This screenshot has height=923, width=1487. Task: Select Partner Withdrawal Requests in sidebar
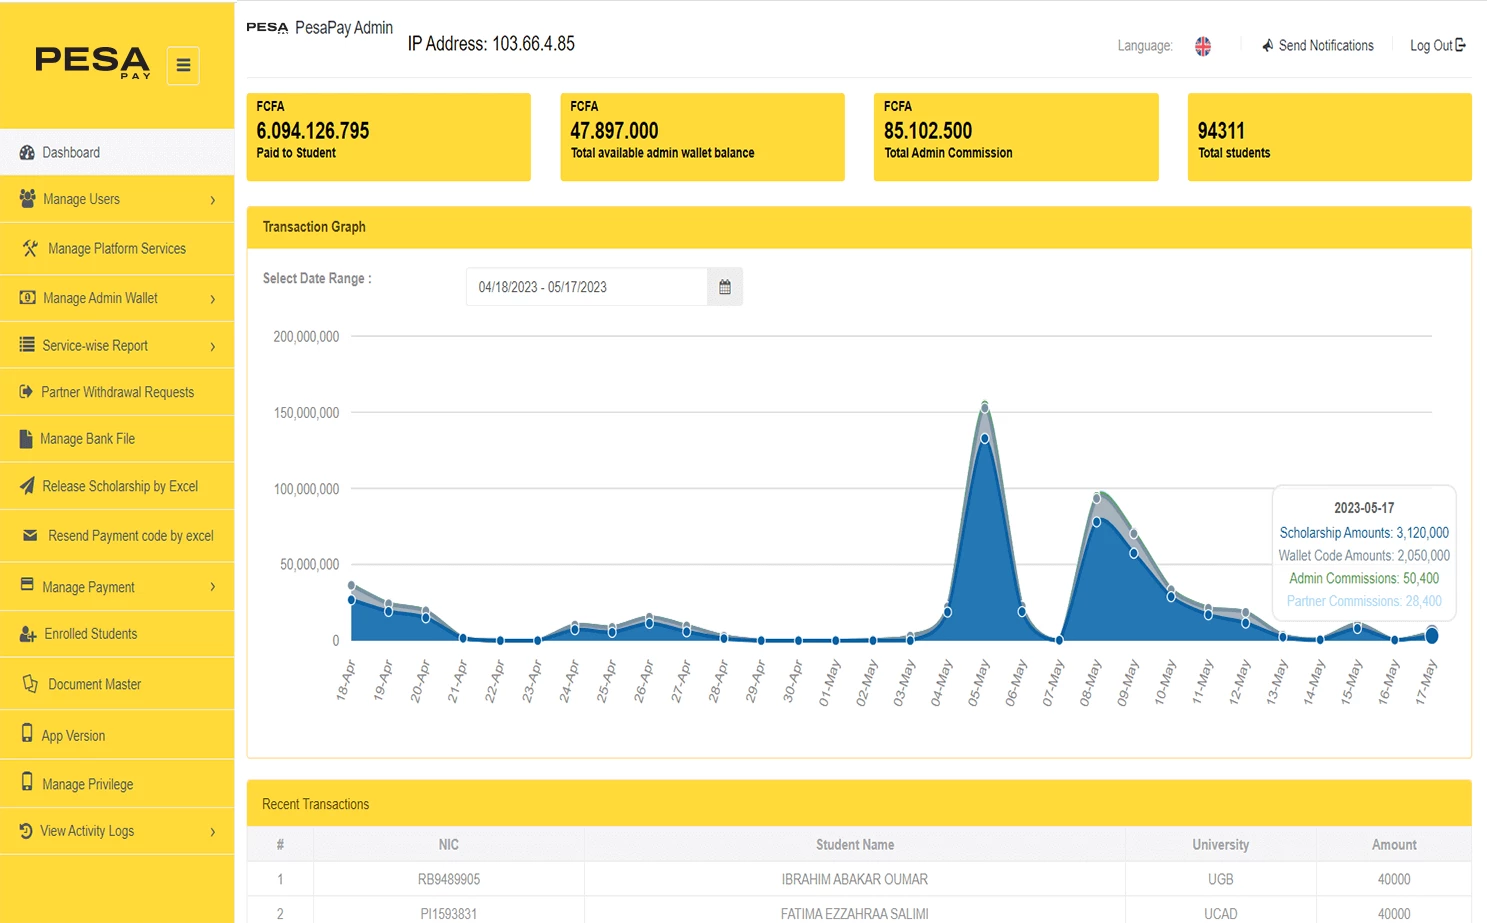click(117, 392)
